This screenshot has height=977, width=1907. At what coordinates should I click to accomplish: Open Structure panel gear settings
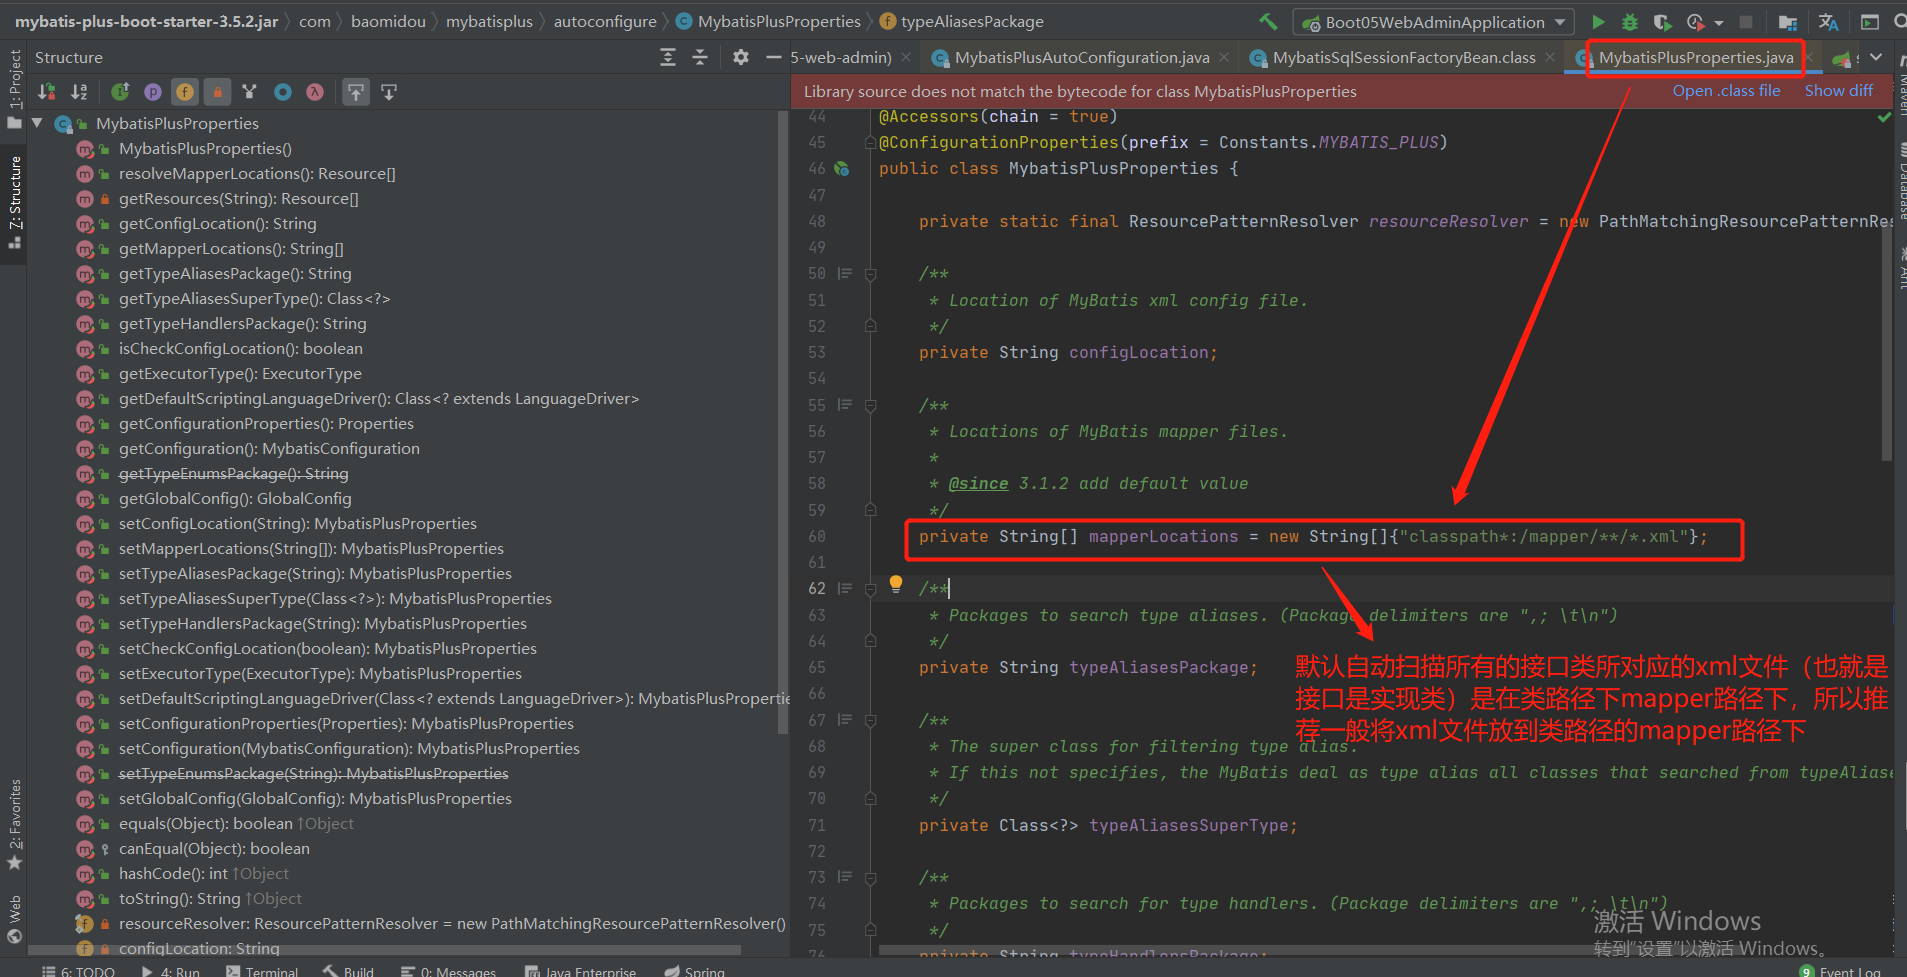pos(741,58)
